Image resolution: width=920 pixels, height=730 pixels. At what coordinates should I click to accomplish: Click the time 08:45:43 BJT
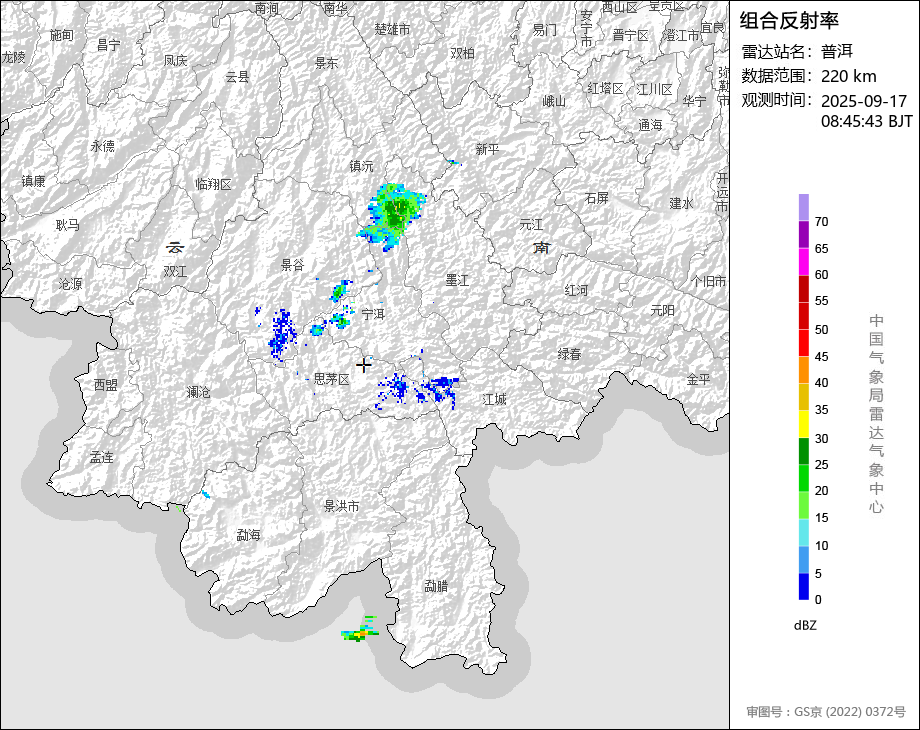coord(867,121)
